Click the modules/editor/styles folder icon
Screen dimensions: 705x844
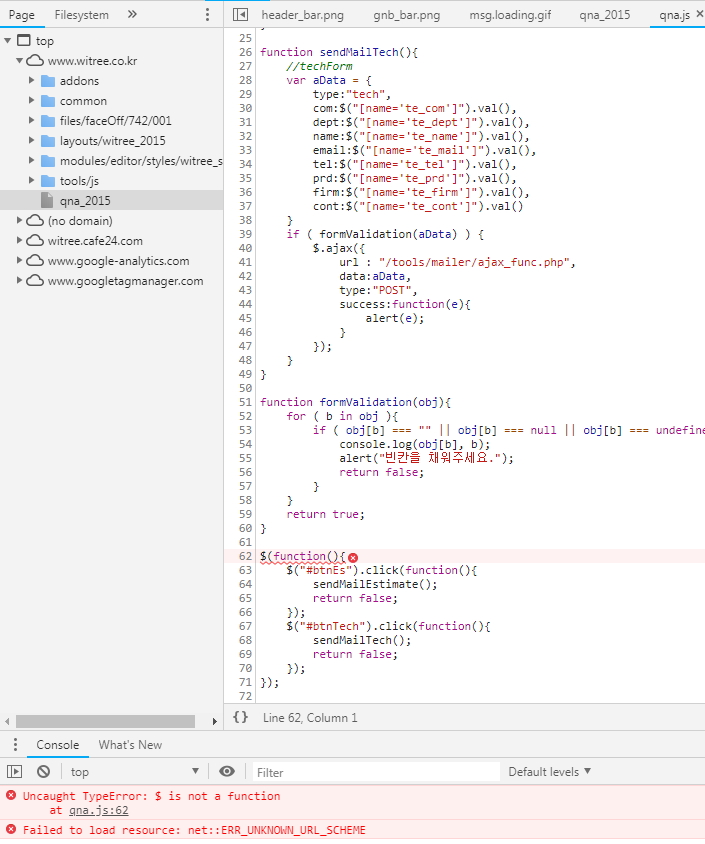(48, 160)
